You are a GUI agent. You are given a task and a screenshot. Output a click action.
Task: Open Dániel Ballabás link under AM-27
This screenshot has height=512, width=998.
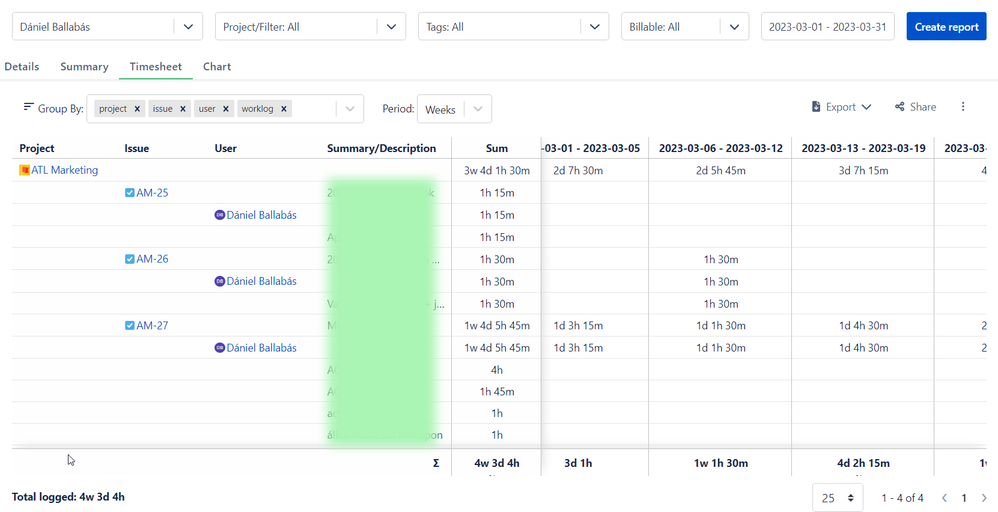coord(262,348)
